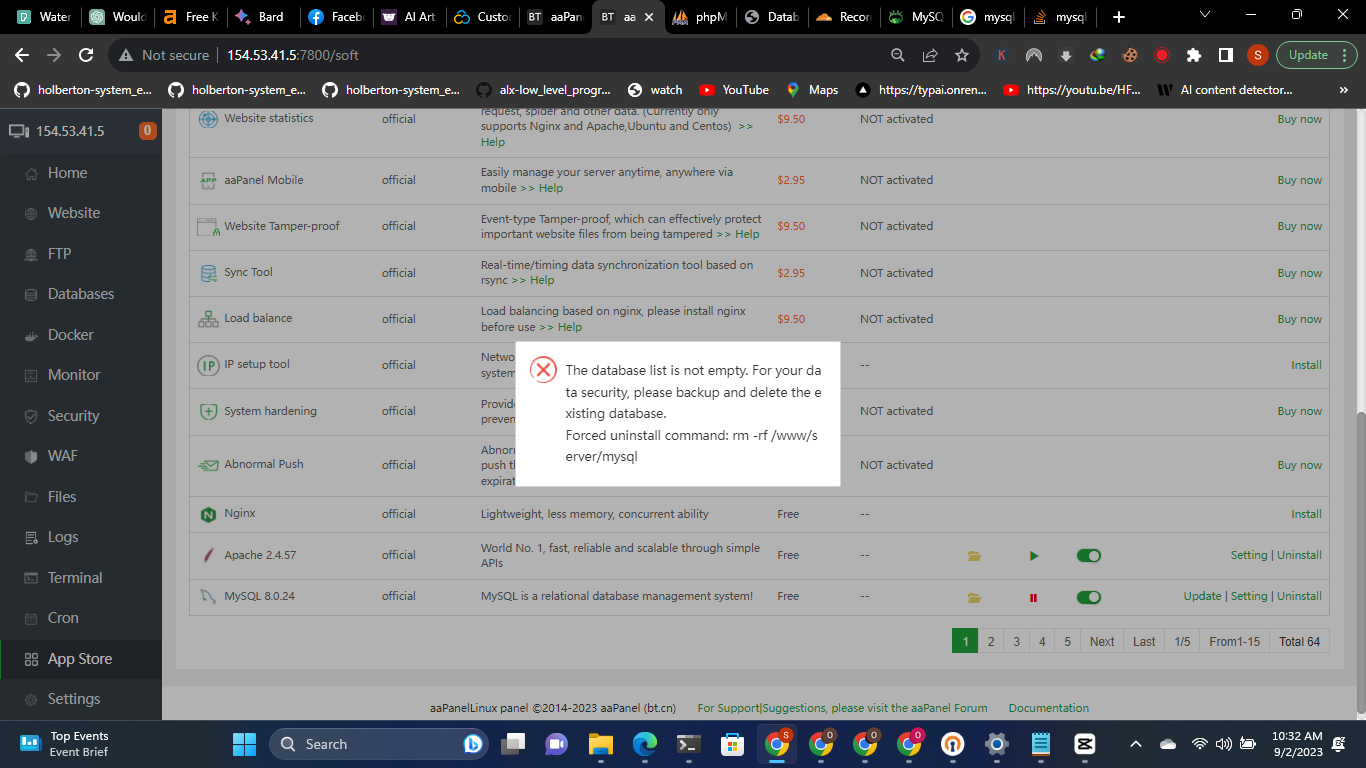
Task: Go to page 5 of app list
Action: 1068,641
